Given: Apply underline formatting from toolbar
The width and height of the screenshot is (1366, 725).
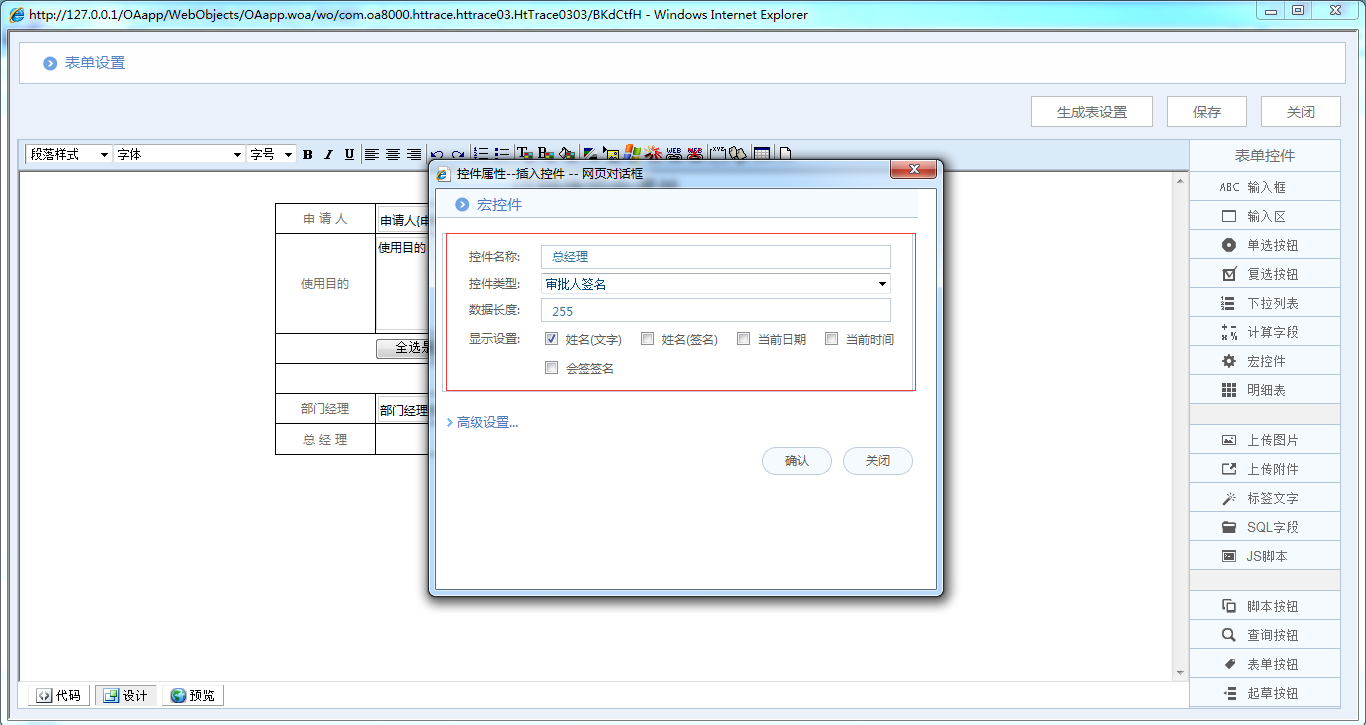Looking at the screenshot, I should tap(349, 154).
